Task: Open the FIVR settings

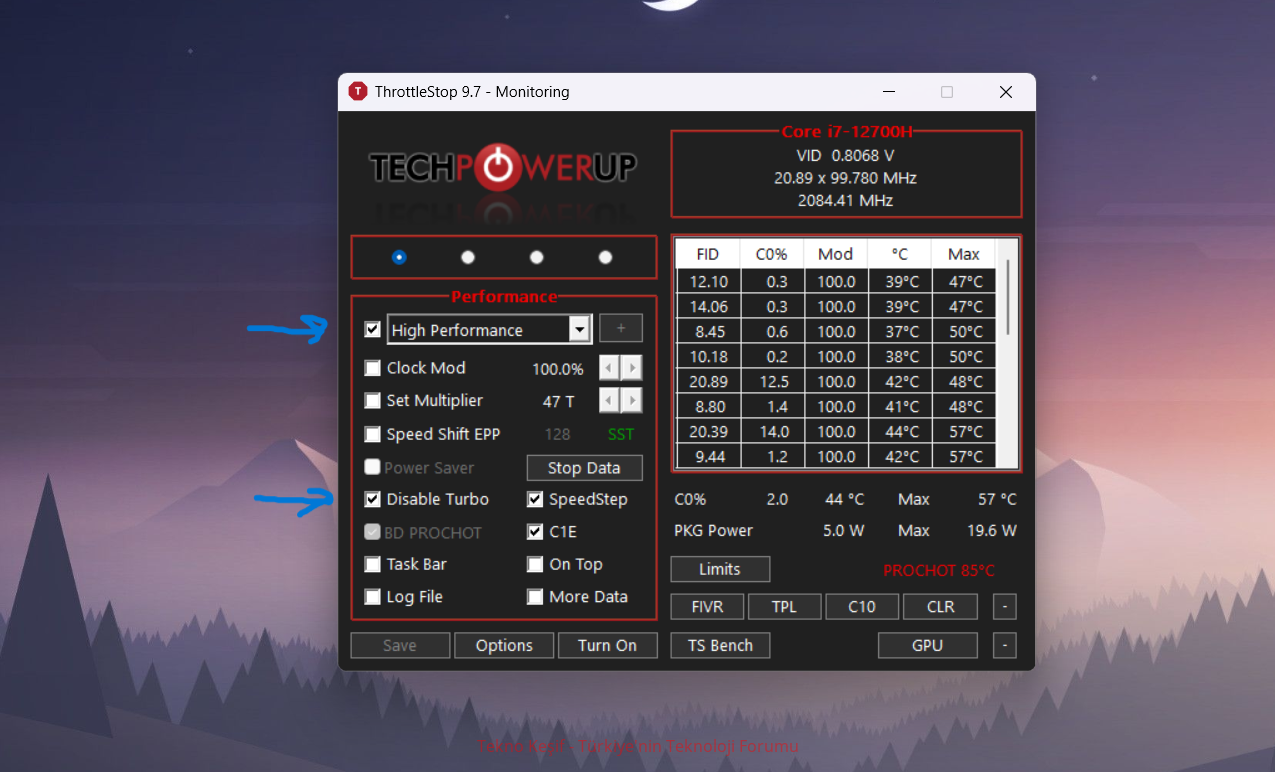Action: coord(709,607)
